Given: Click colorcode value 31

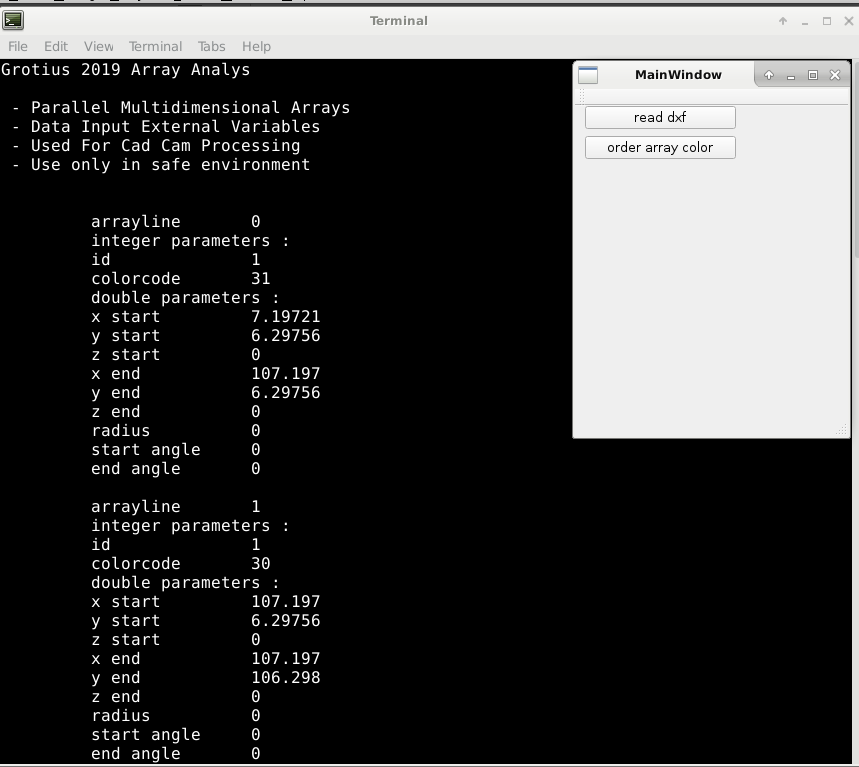Looking at the screenshot, I should coord(261,279).
